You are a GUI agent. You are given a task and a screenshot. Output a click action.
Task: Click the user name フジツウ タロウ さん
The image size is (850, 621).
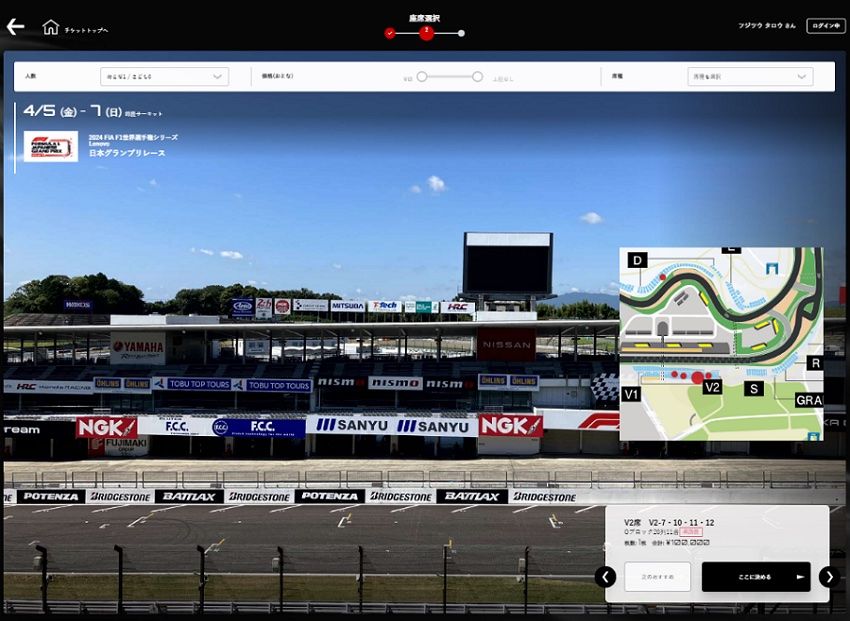point(767,25)
